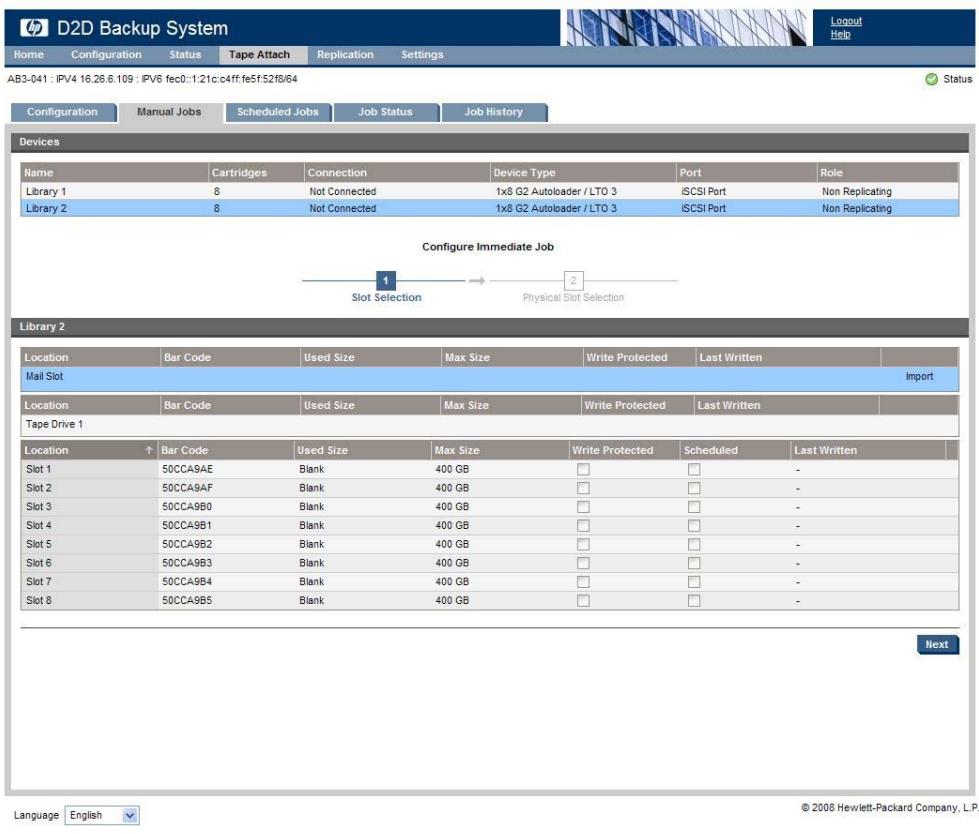Select the Library 2 device row
Viewport: 979px width, 834px height.
pos(490,208)
